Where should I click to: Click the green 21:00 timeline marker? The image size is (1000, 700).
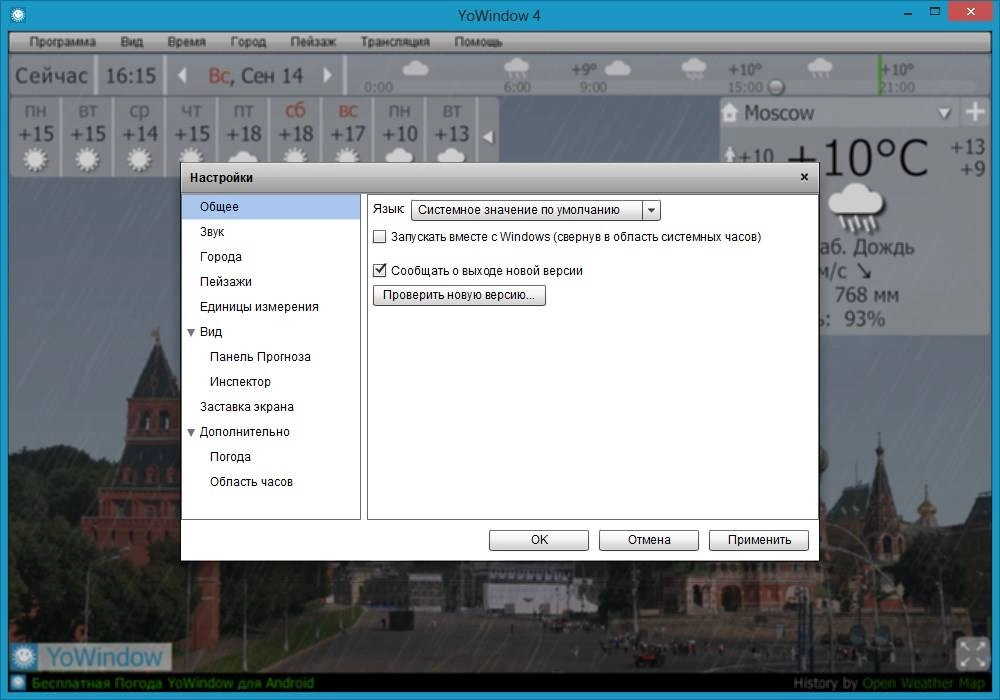pos(881,75)
